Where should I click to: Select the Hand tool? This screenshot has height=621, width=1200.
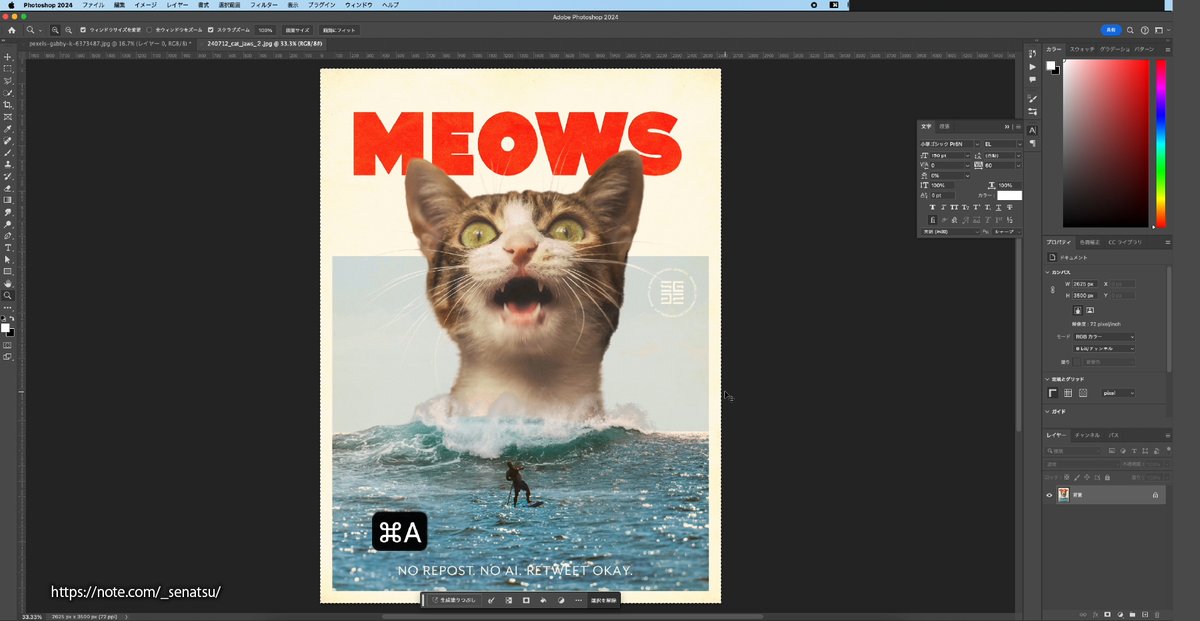coord(8,284)
